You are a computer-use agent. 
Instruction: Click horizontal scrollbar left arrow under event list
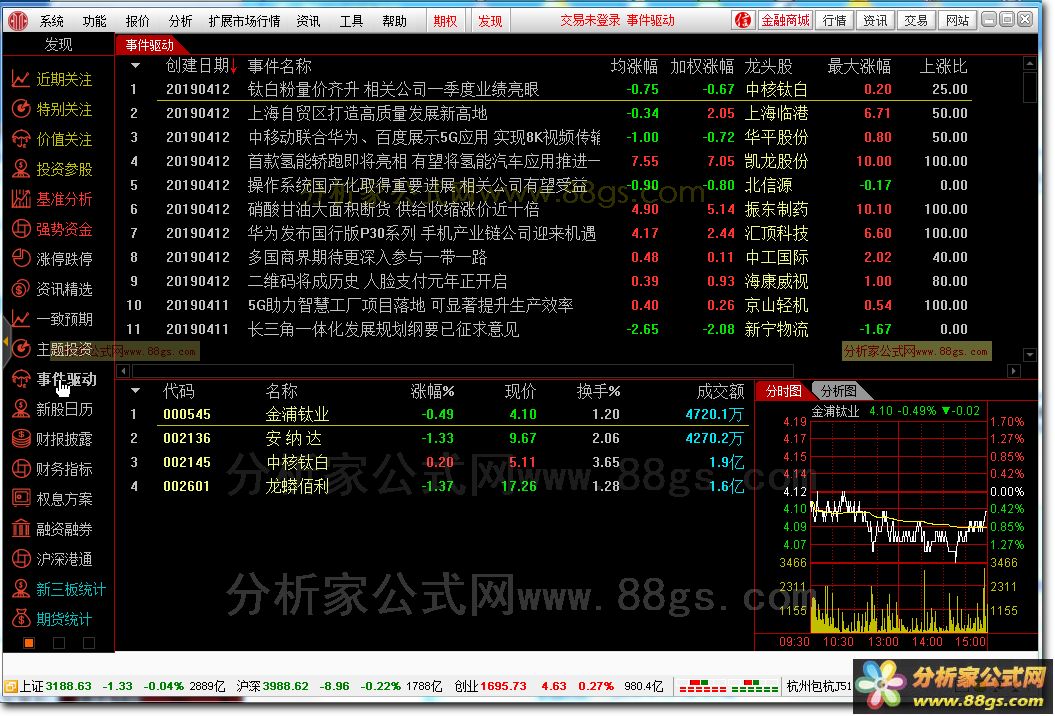pyautogui.click(x=123, y=371)
